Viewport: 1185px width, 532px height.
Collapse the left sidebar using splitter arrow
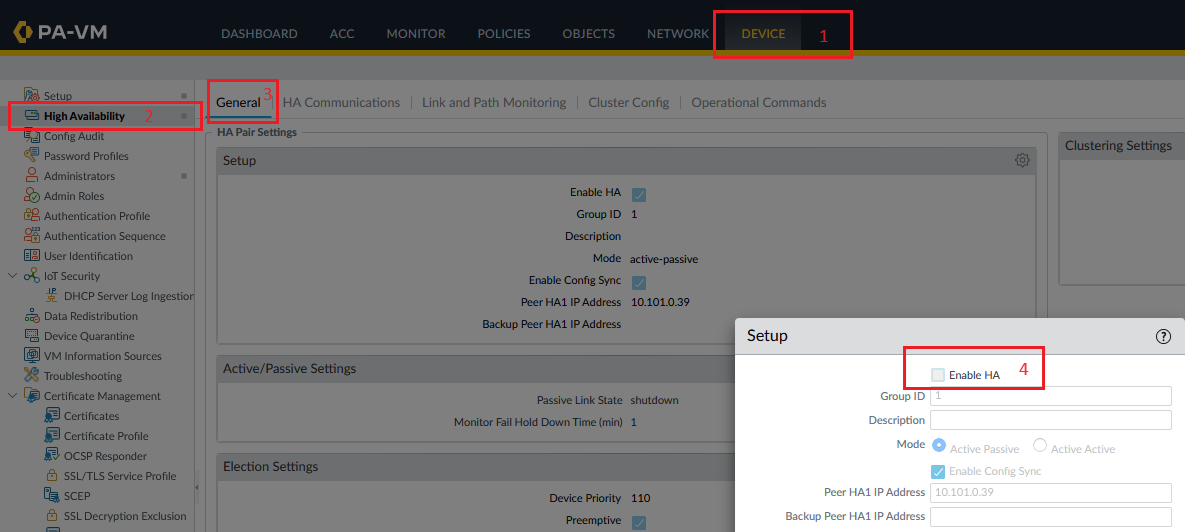pos(196,487)
